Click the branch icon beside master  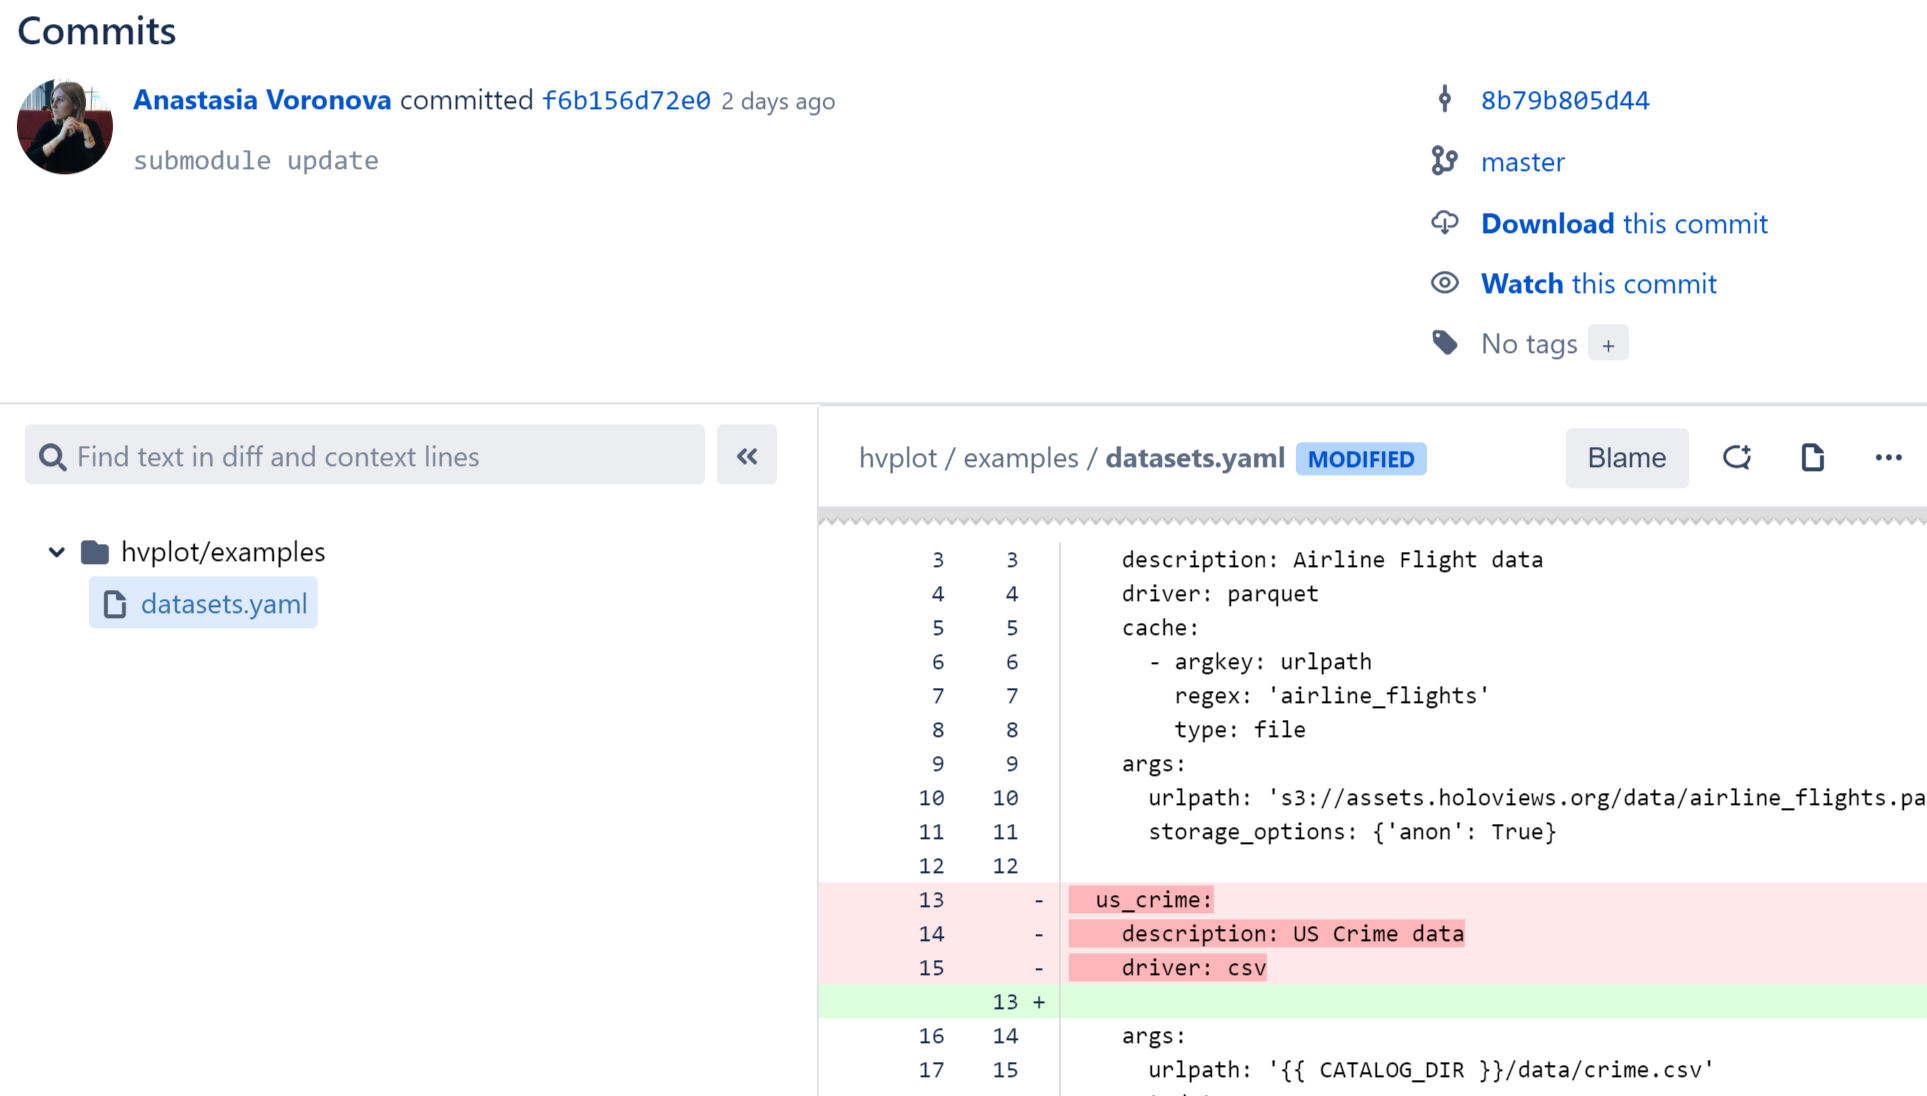(1444, 161)
